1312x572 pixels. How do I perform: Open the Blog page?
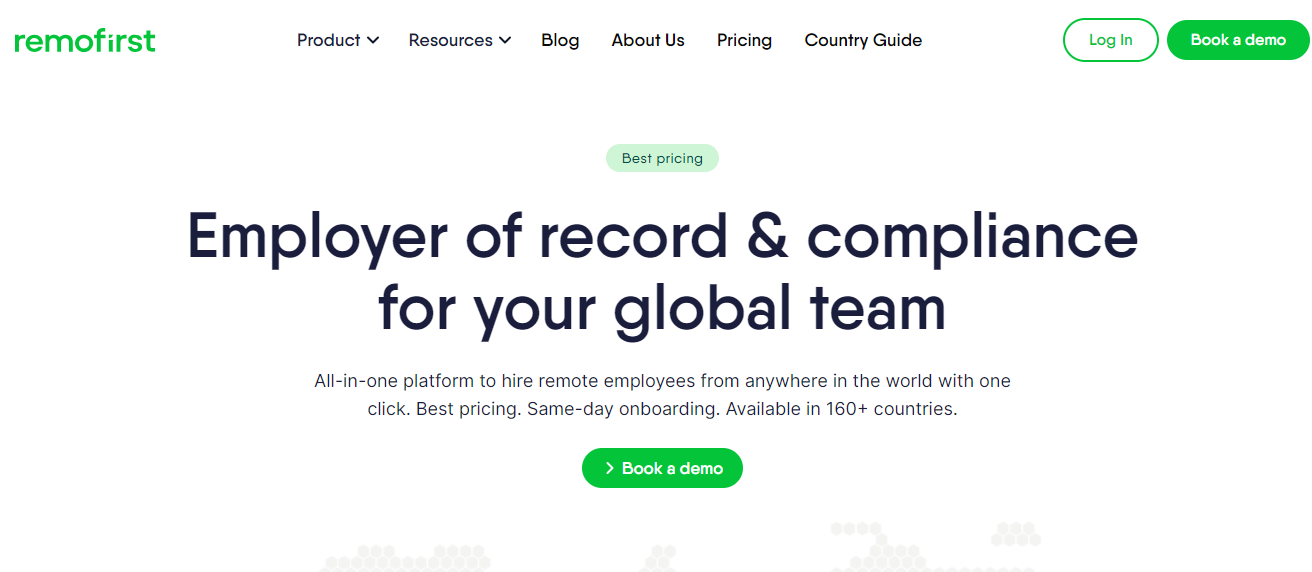(560, 40)
